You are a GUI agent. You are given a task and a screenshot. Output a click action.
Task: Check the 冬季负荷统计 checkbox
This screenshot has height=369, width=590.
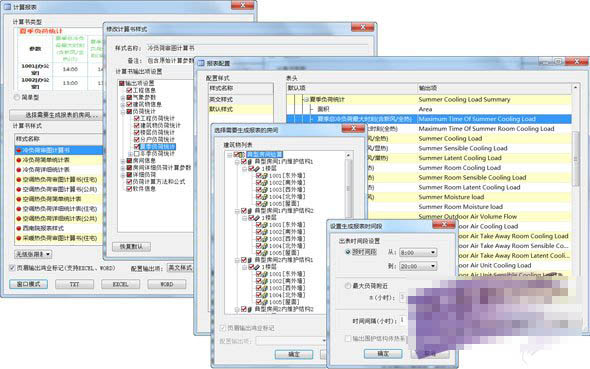pos(137,153)
